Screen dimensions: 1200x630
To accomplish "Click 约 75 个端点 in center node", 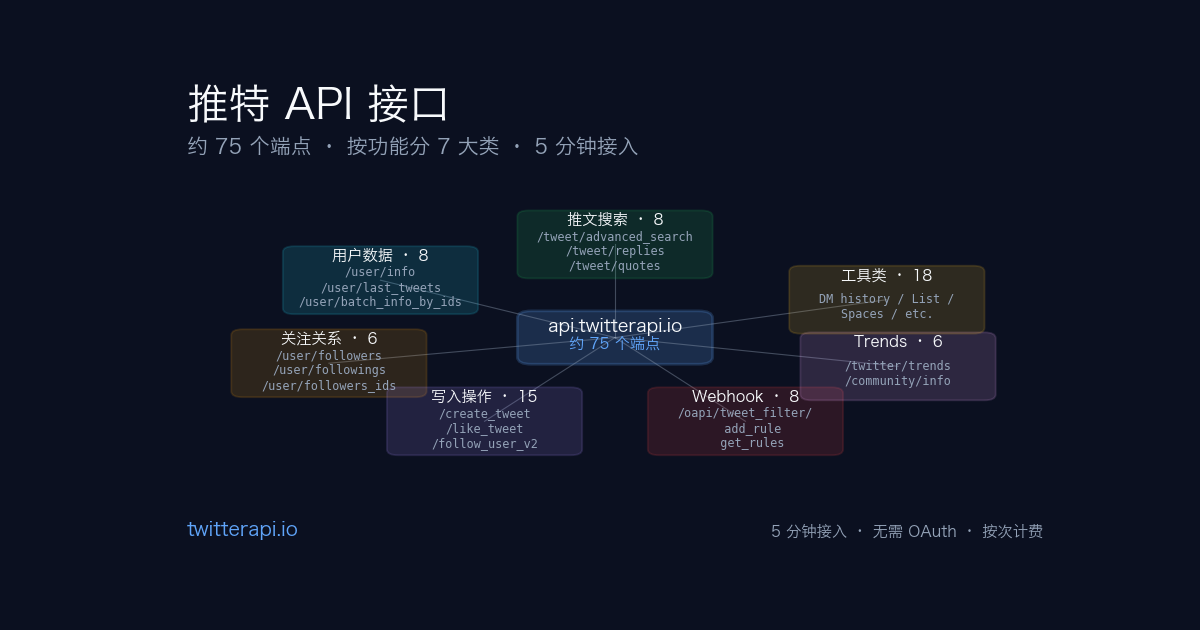I will pos(615,343).
